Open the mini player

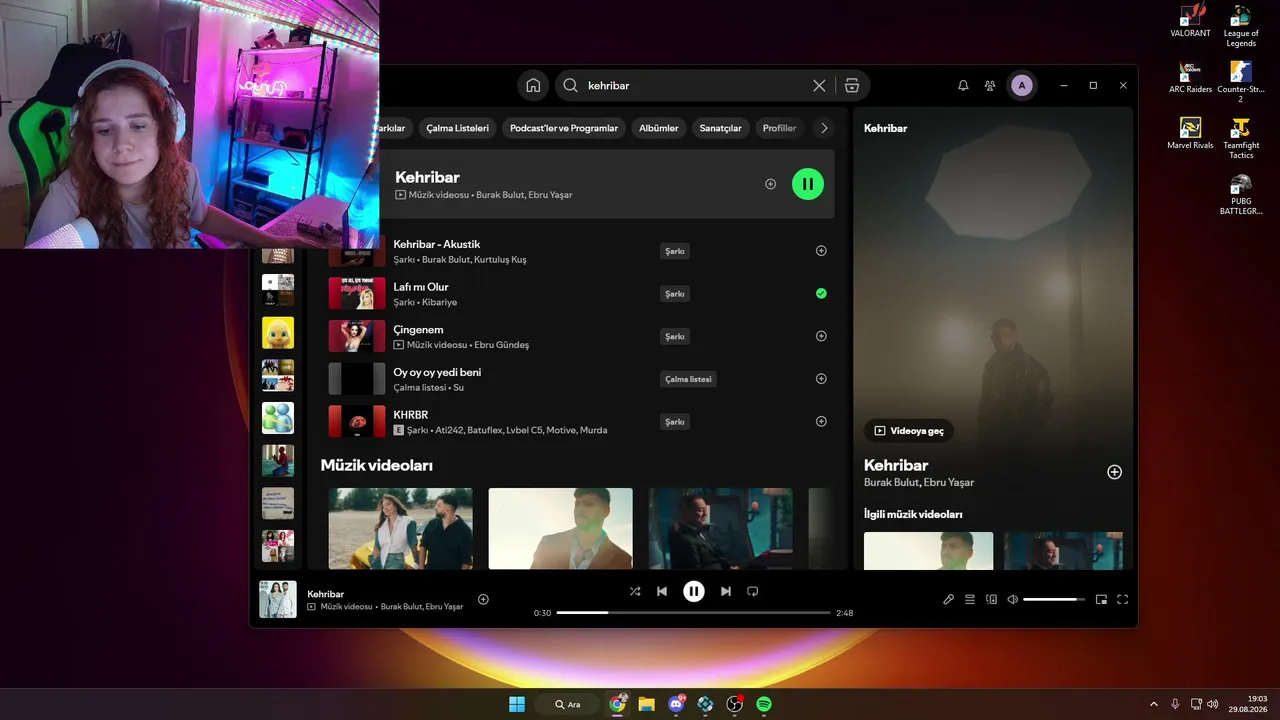1101,600
